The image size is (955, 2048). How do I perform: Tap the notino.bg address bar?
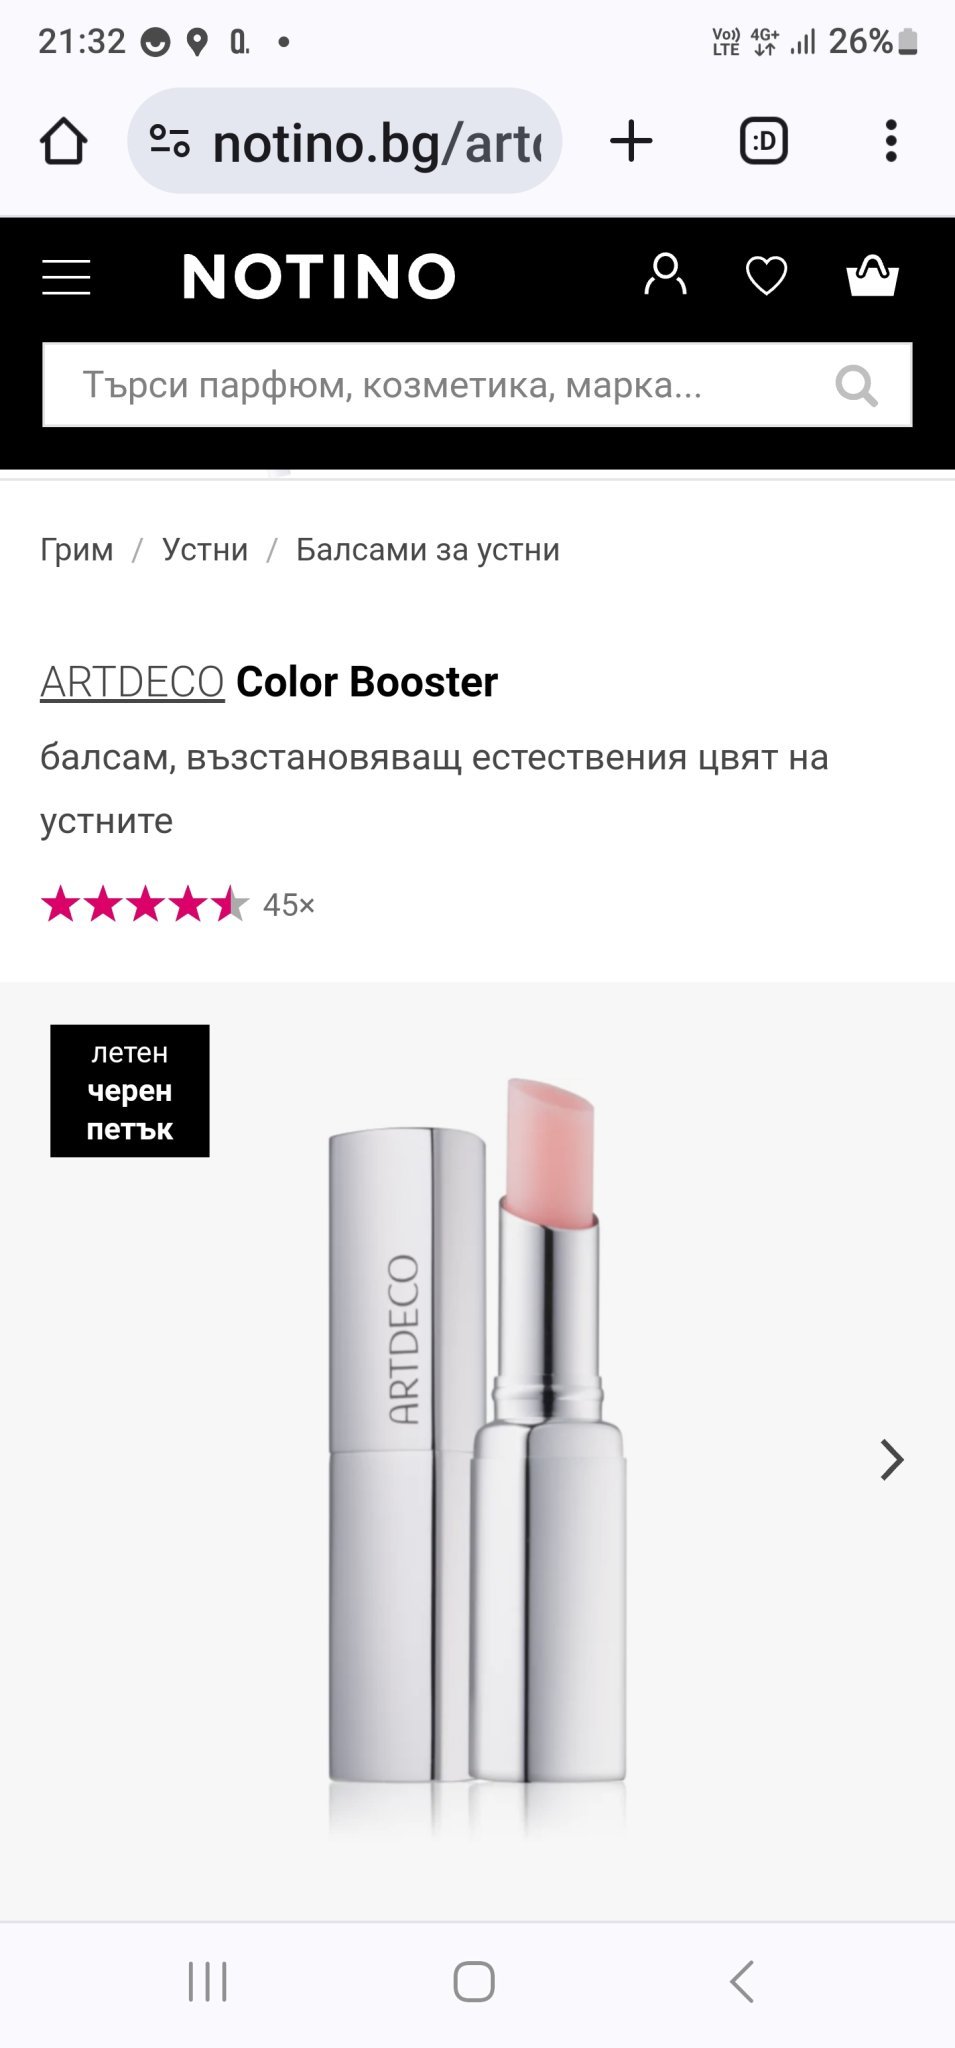coord(345,141)
